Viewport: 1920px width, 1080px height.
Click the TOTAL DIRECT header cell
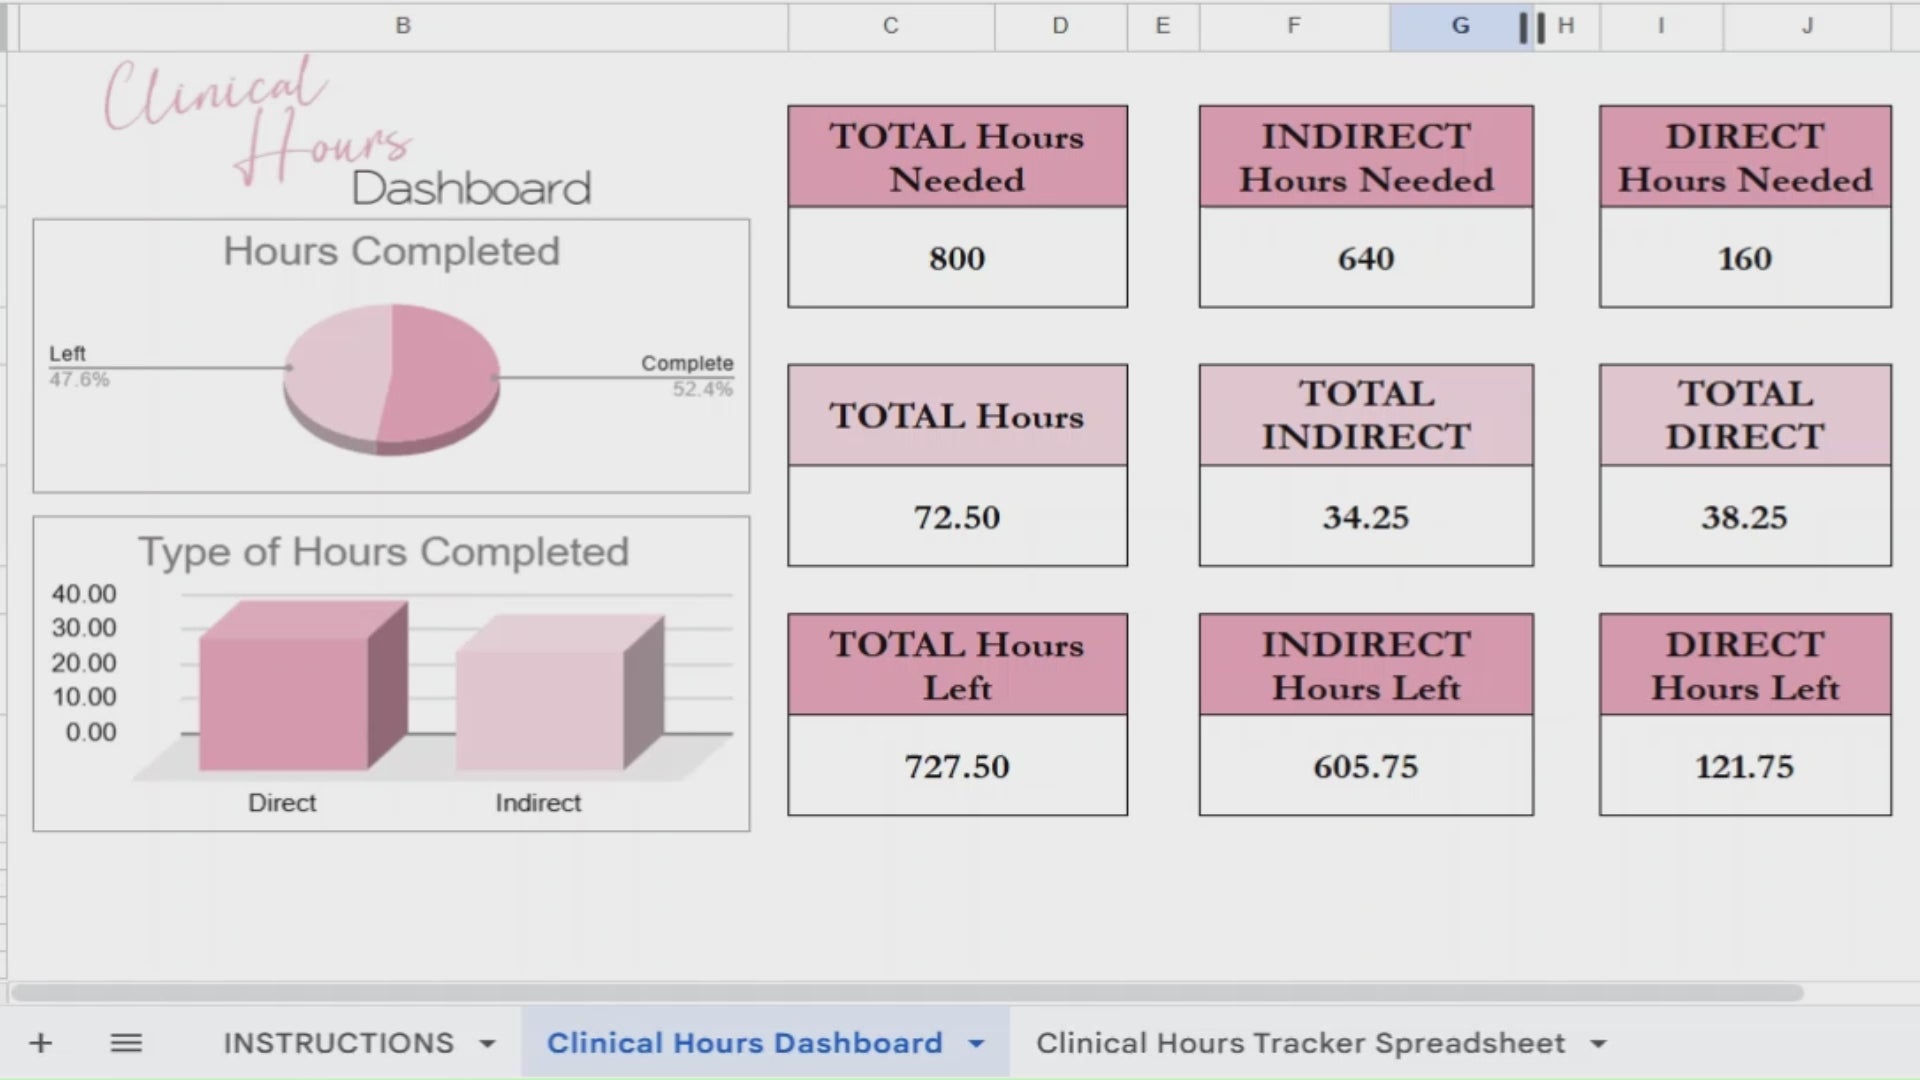[1744, 414]
